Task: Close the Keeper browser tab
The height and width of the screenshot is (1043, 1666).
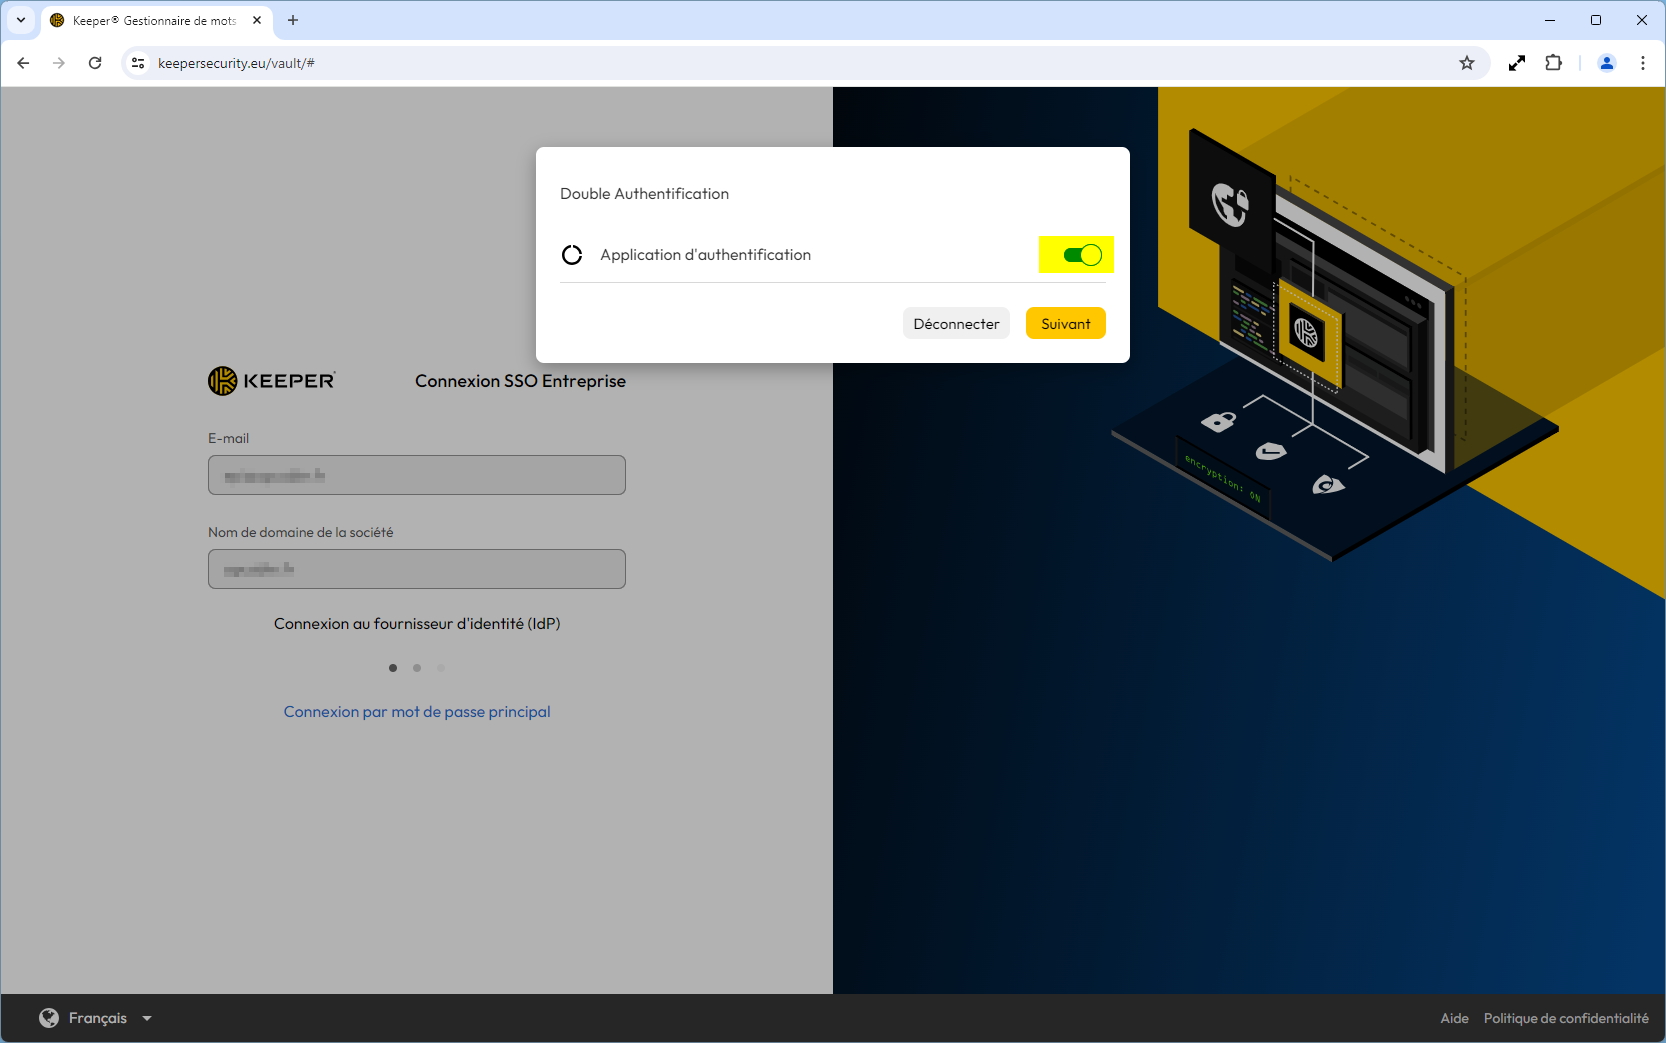Action: click(257, 20)
